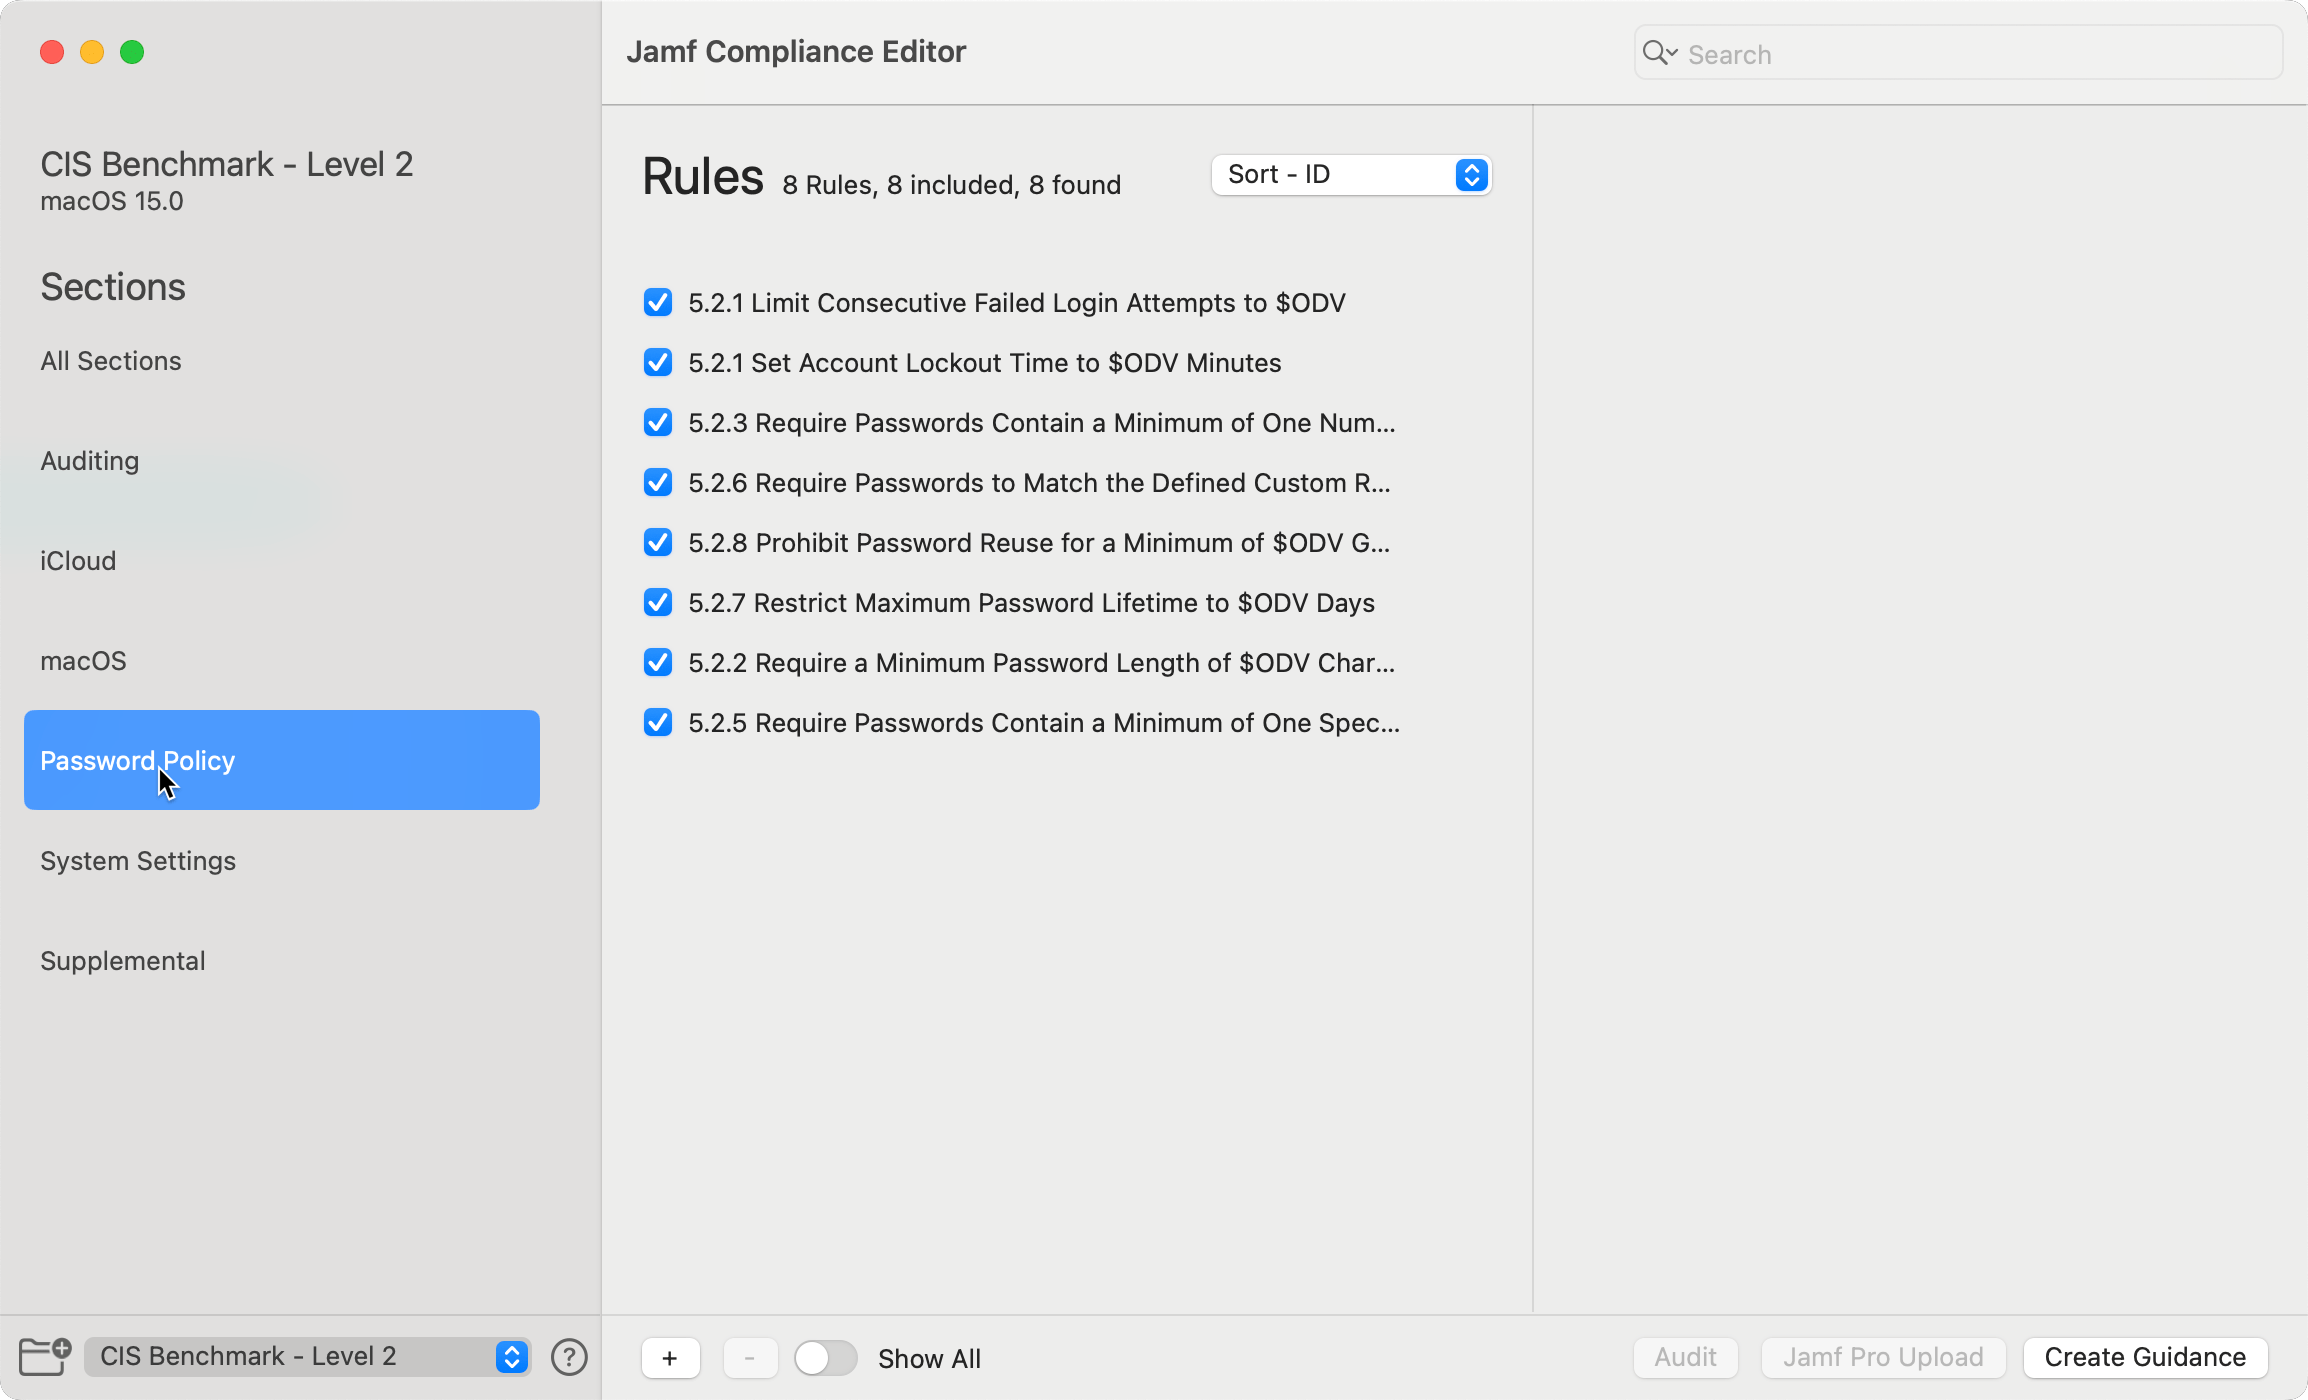Click the minus icon to remove a rule
The image size is (2308, 1400).
[750, 1358]
